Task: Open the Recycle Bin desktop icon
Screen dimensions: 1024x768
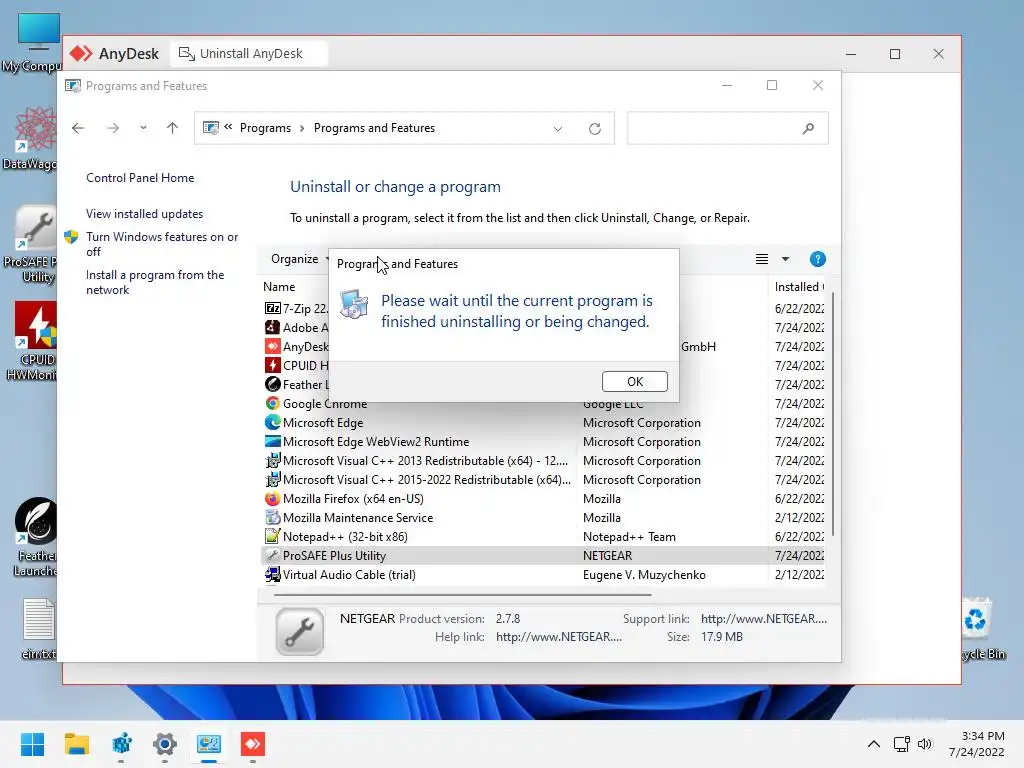Action: [x=979, y=629]
